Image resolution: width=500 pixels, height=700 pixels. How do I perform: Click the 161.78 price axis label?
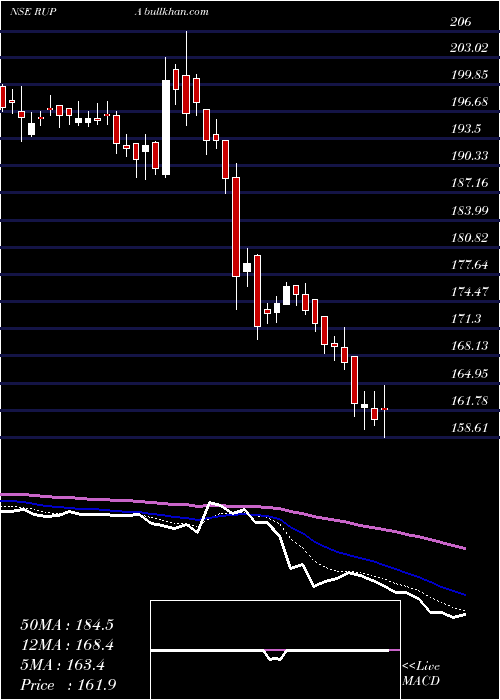(x=469, y=401)
